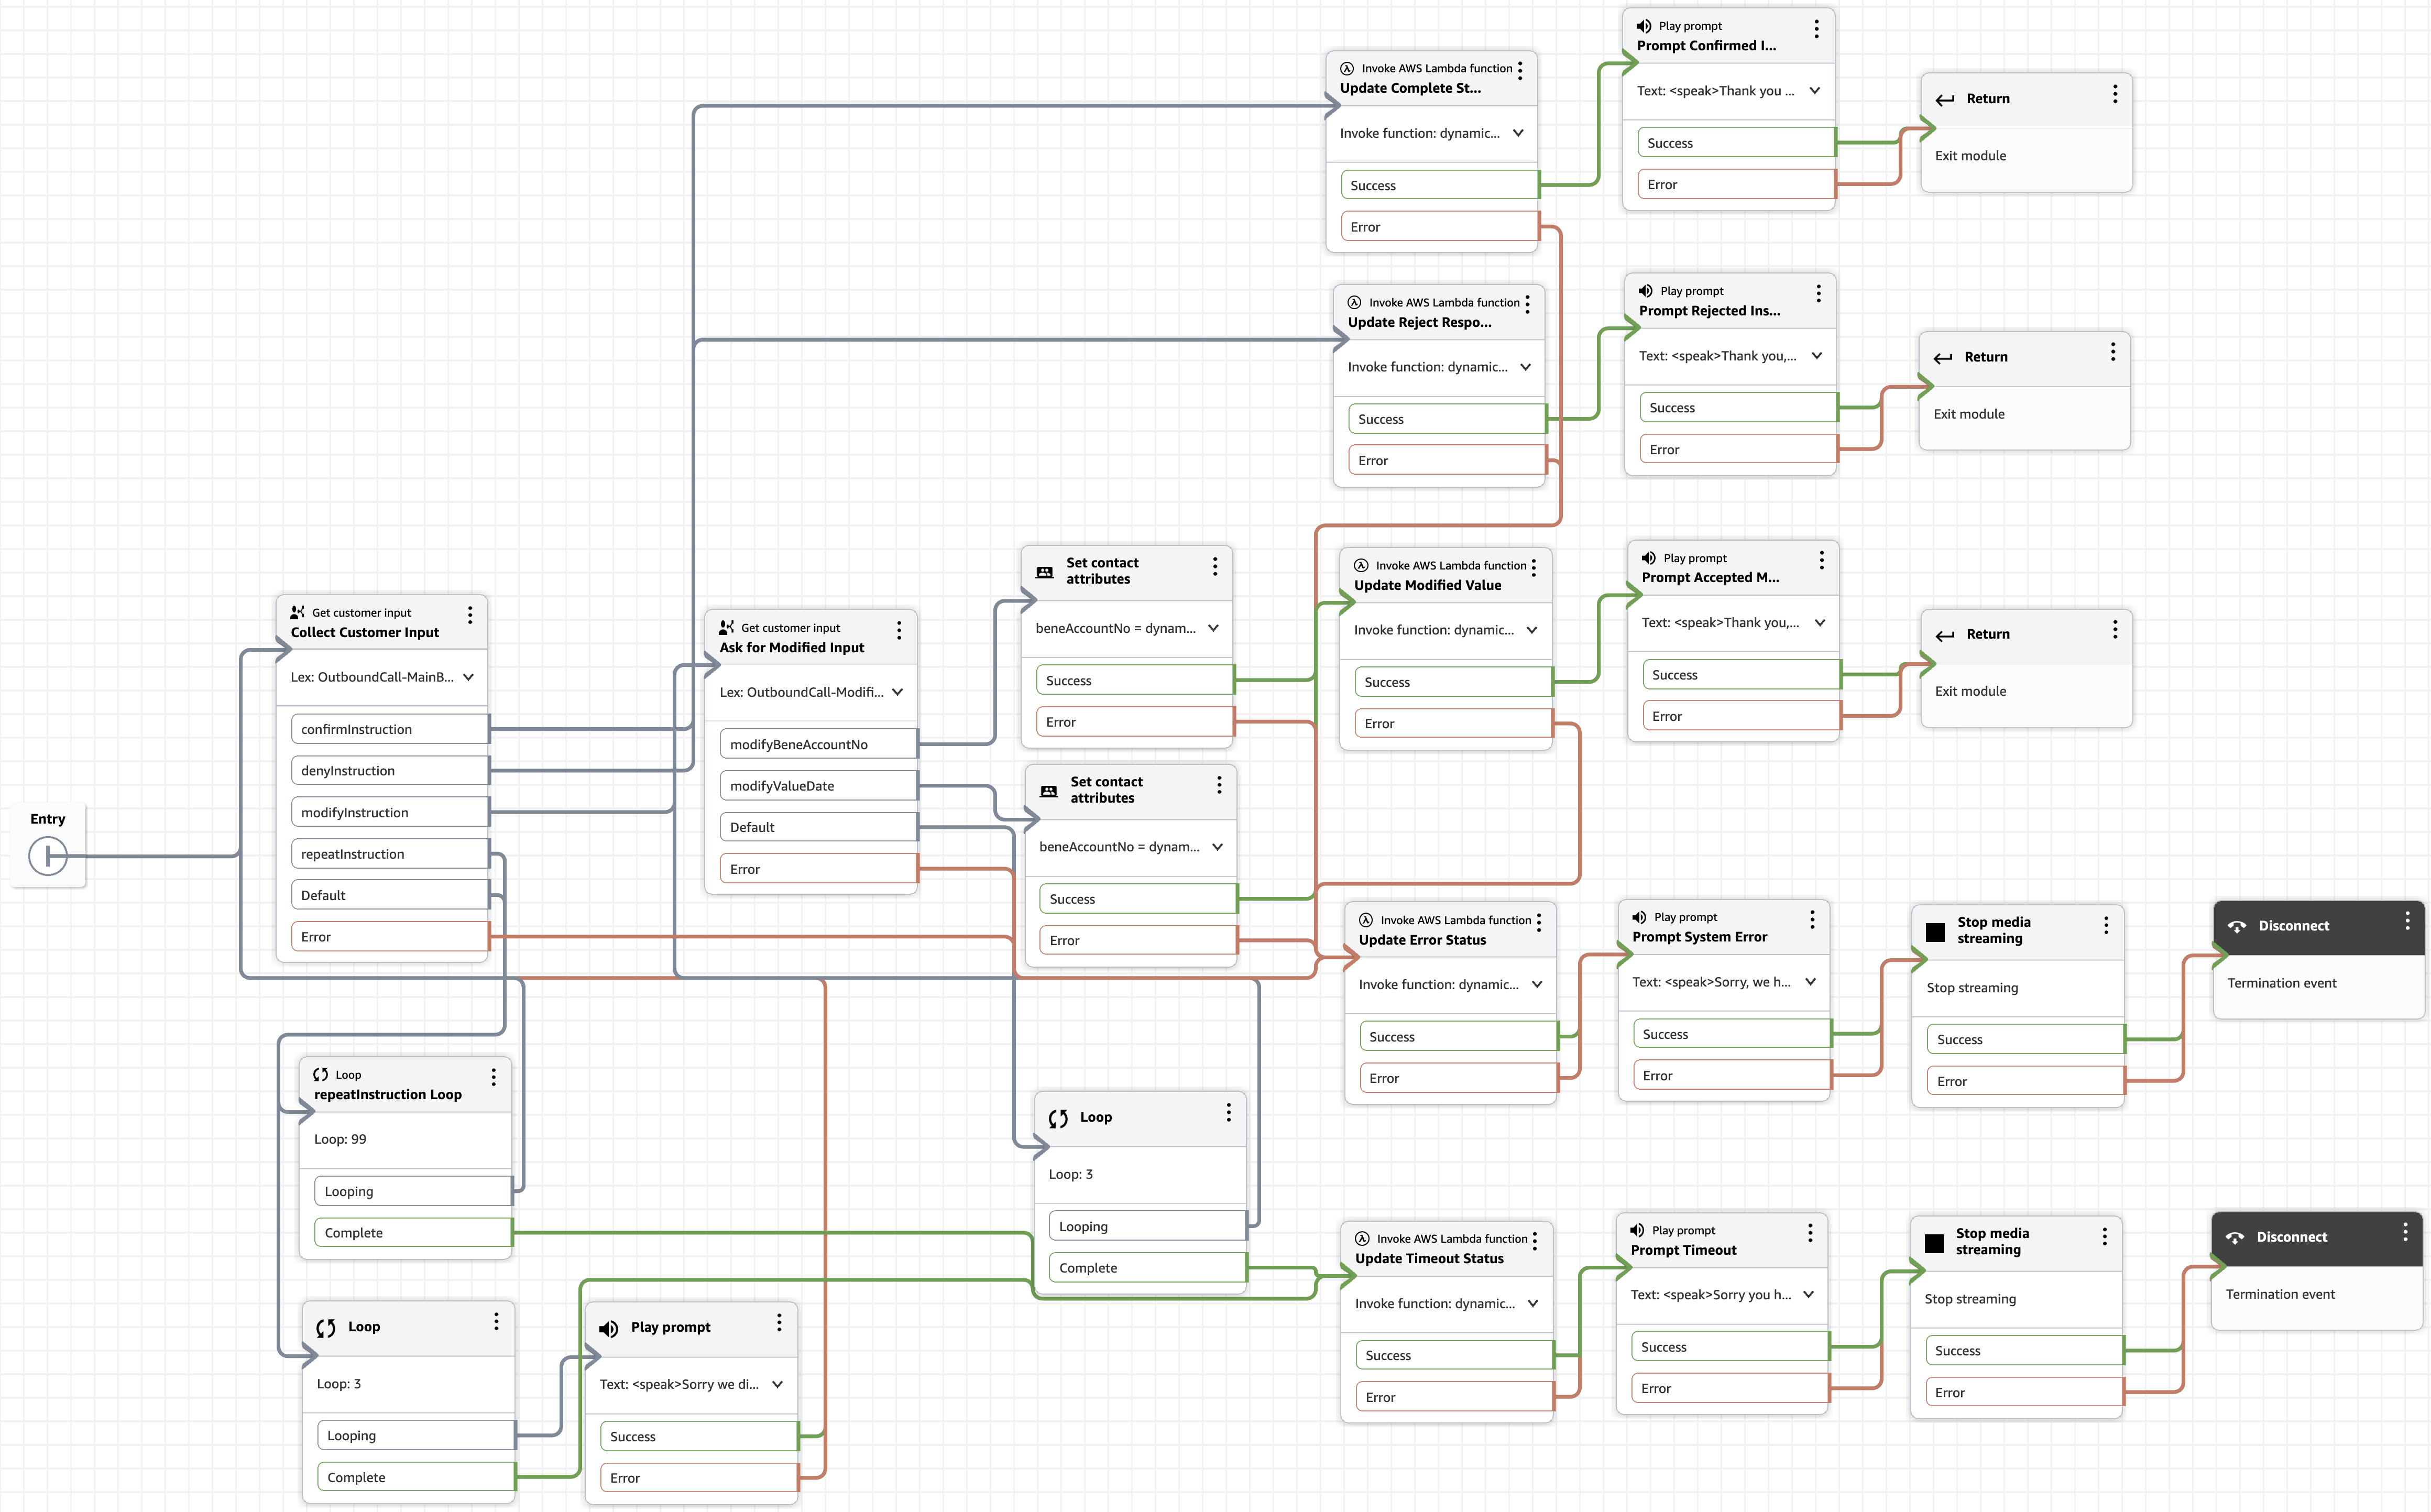Screen dimensions: 2431x1512
Task: Click the Entry start circle icon
Action: click(48, 856)
